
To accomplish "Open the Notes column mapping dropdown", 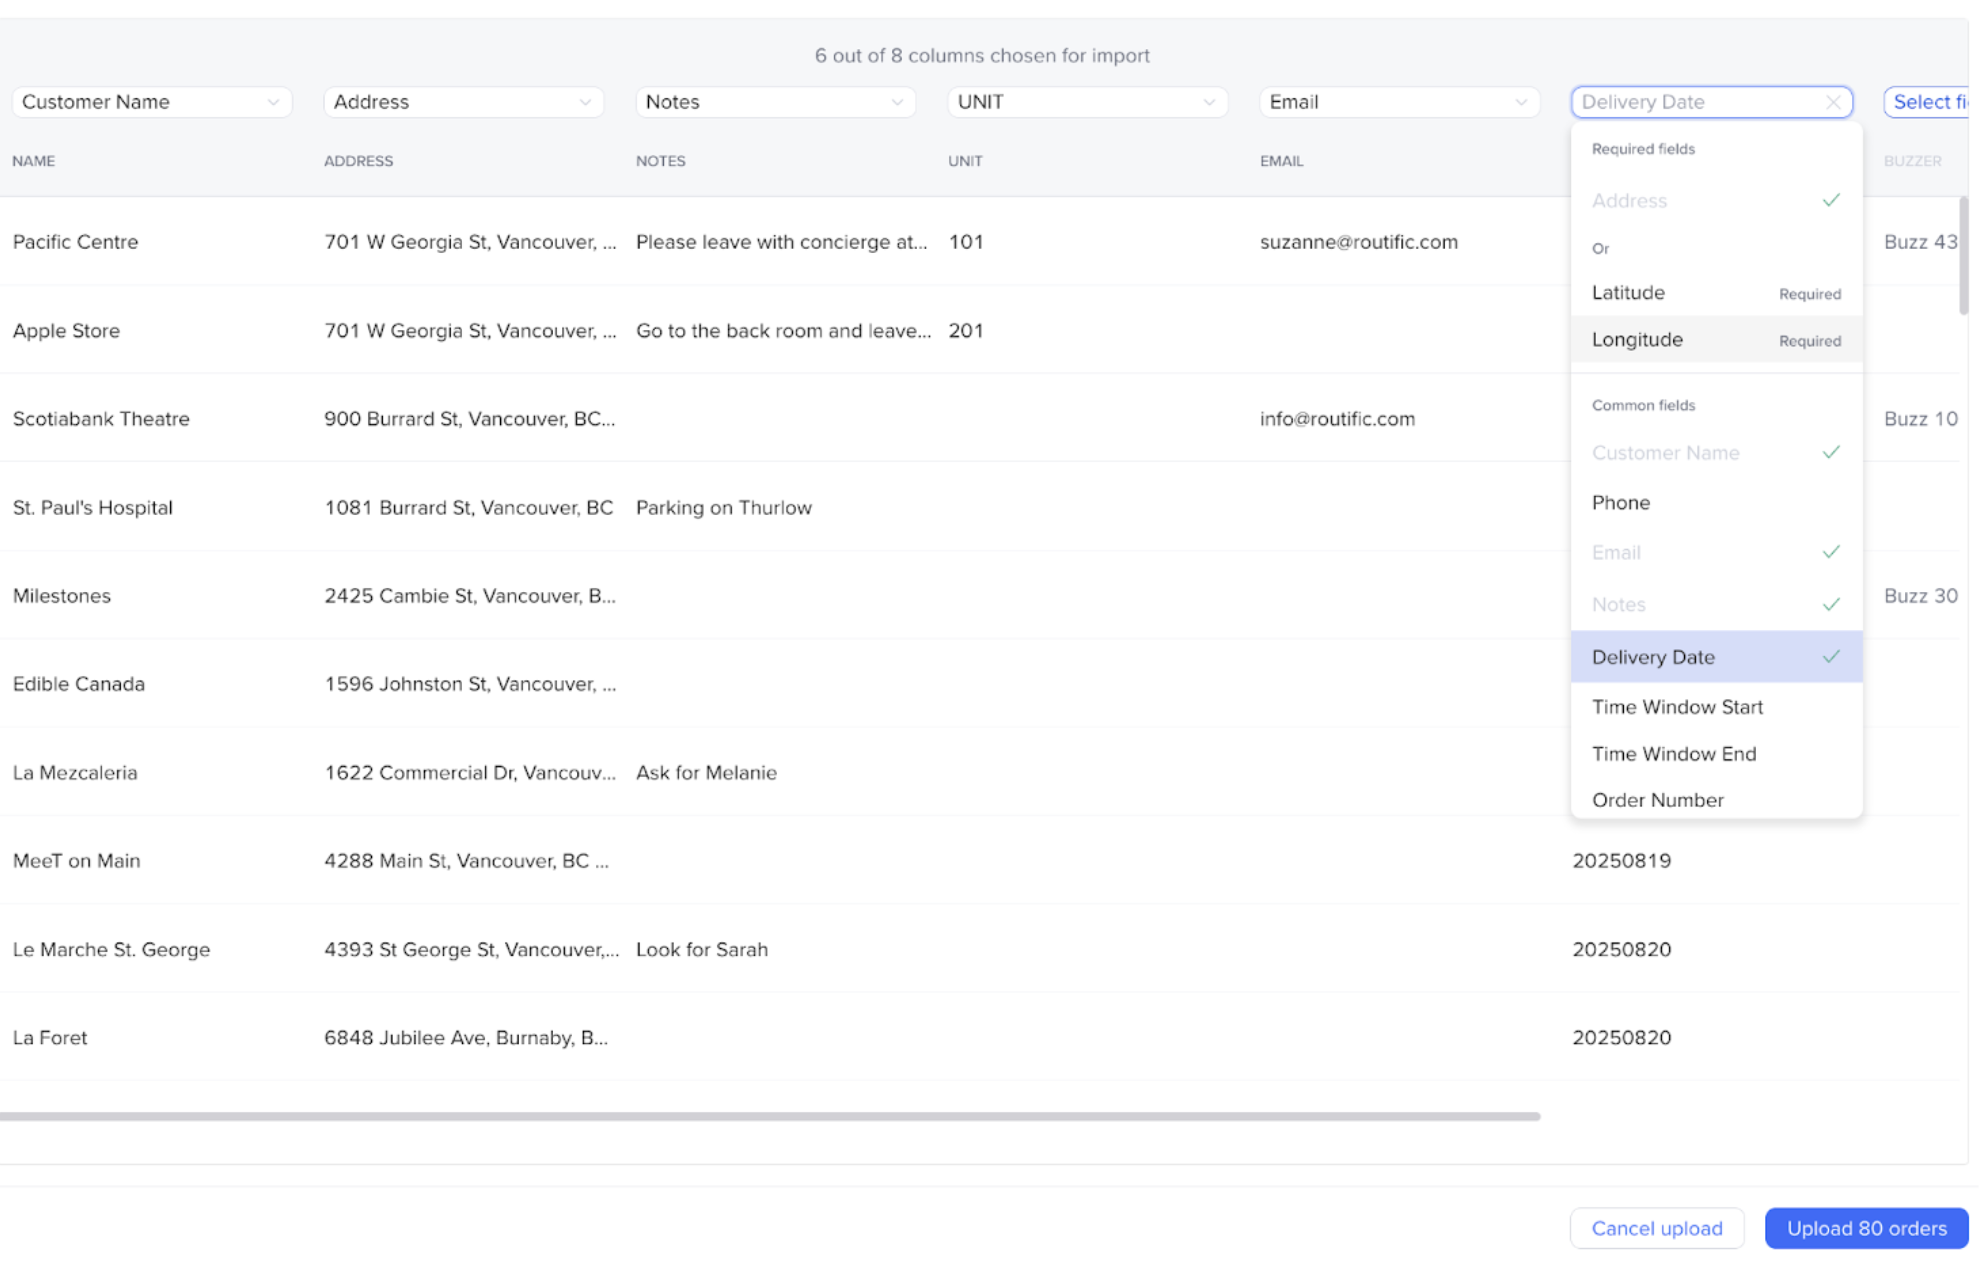I will 775,102.
